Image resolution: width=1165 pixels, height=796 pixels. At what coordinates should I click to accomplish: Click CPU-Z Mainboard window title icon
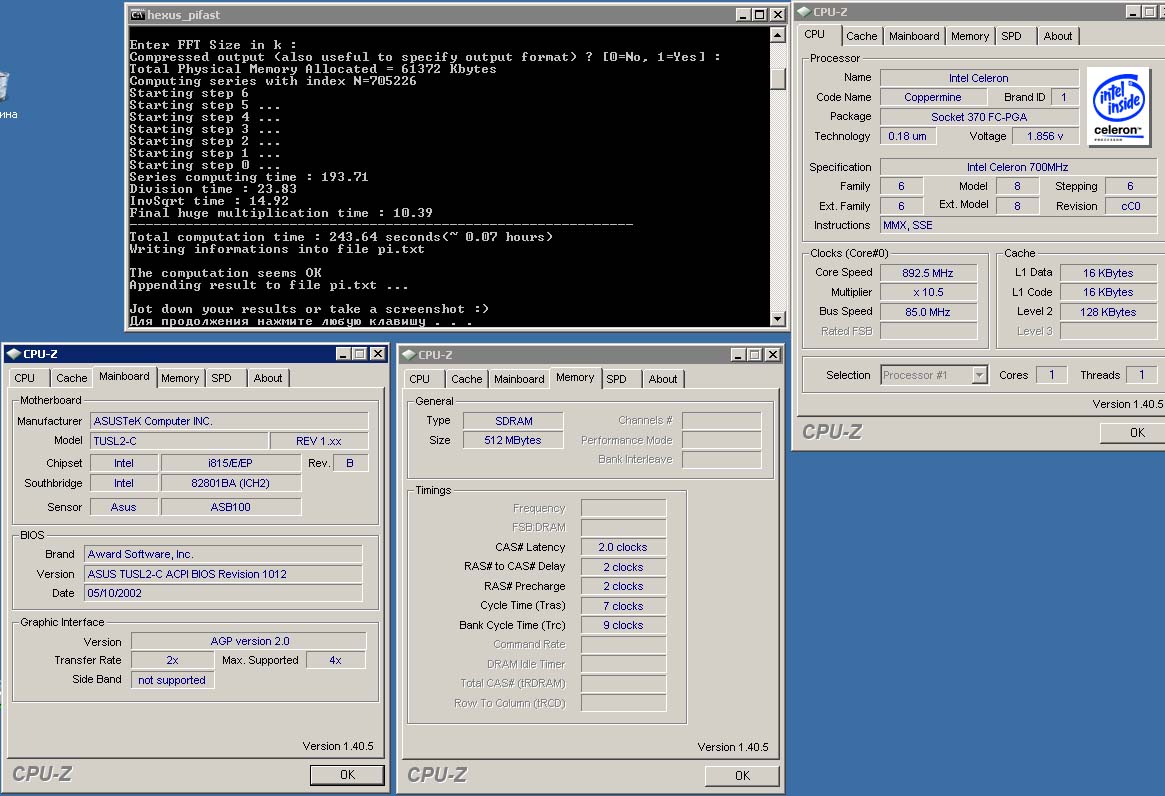pyautogui.click(x=13, y=354)
